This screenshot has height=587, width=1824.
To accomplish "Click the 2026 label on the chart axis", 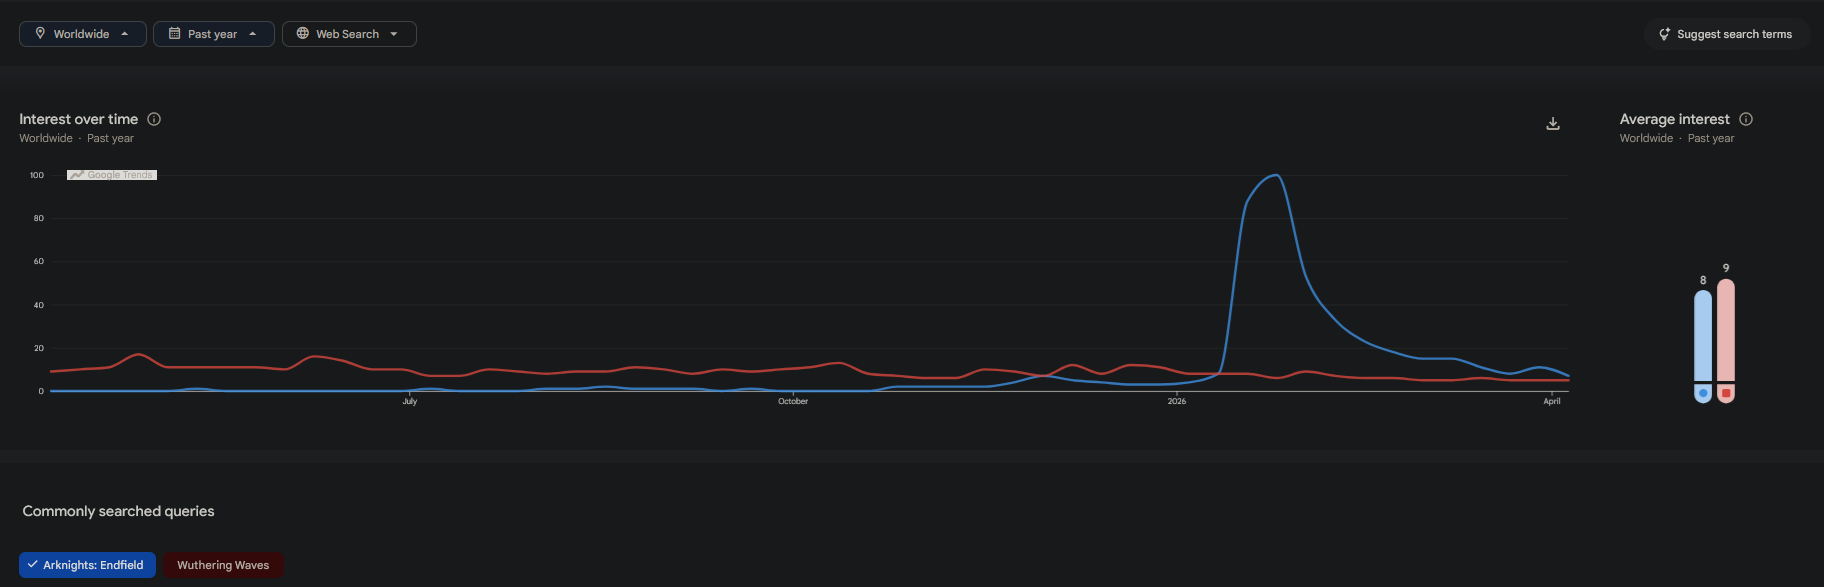I will [x=1177, y=401].
